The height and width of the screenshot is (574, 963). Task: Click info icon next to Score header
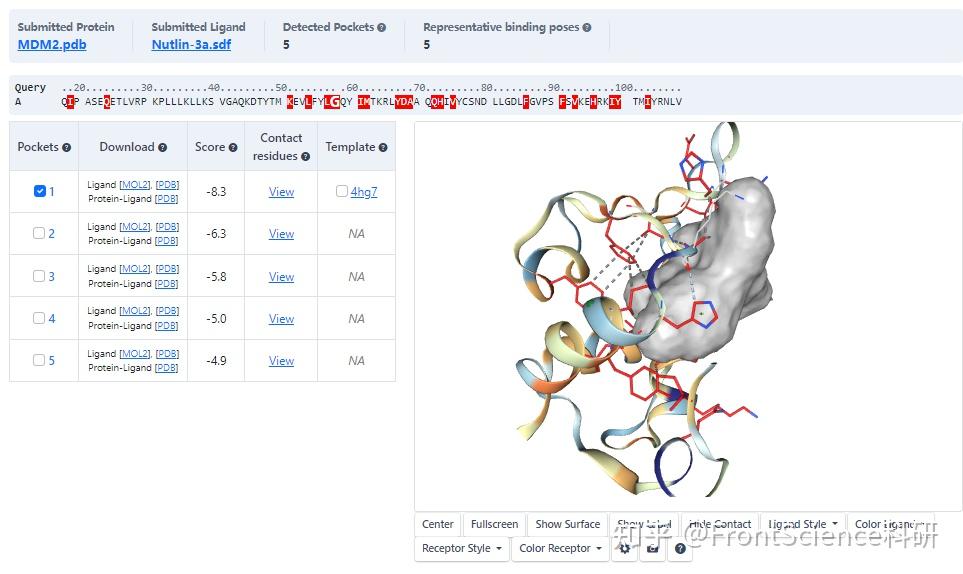(233, 147)
